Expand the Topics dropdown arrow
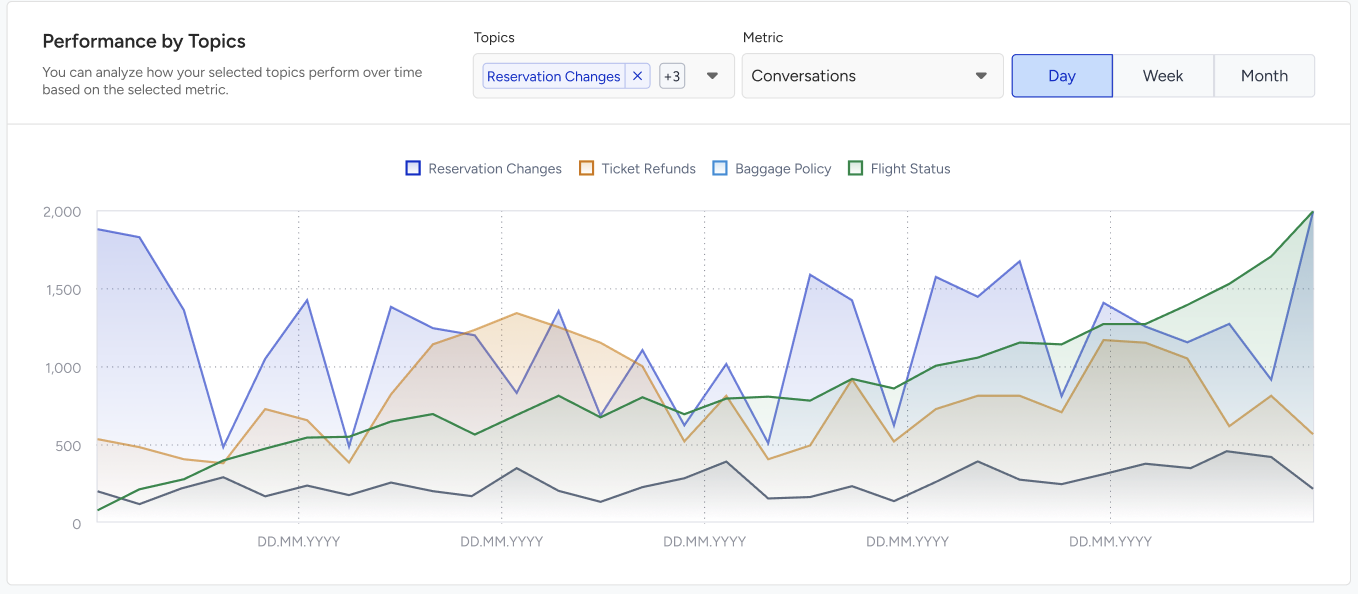This screenshot has width=1358, height=594. click(x=713, y=76)
